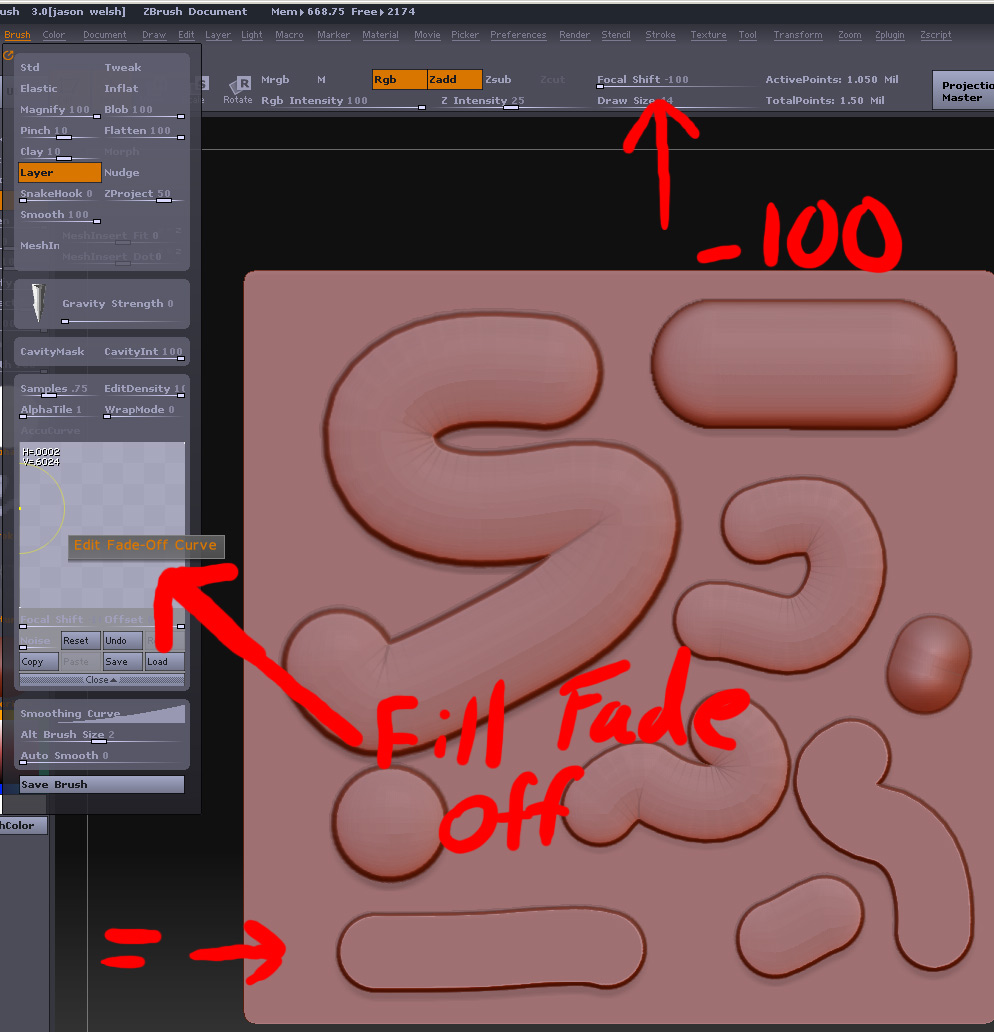This screenshot has height=1032, width=994.
Task: Reset the Edit Curve with Reset button
Action: (80, 640)
